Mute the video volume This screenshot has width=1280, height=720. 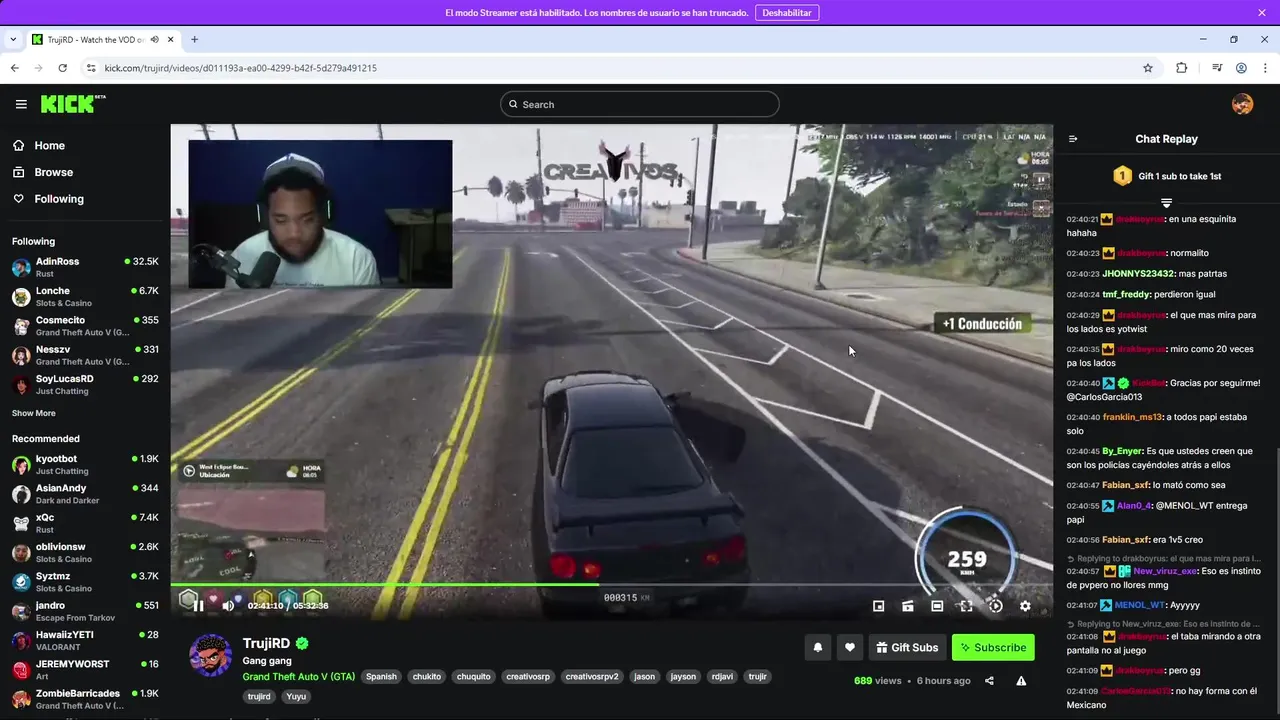click(x=228, y=605)
